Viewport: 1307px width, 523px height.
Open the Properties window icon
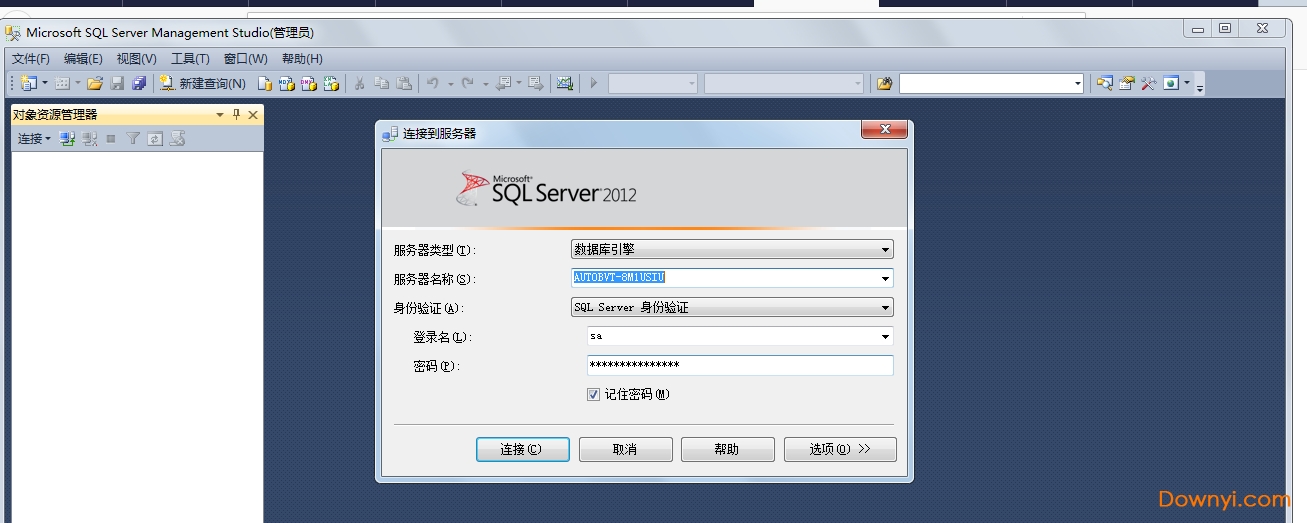pyautogui.click(x=1127, y=84)
